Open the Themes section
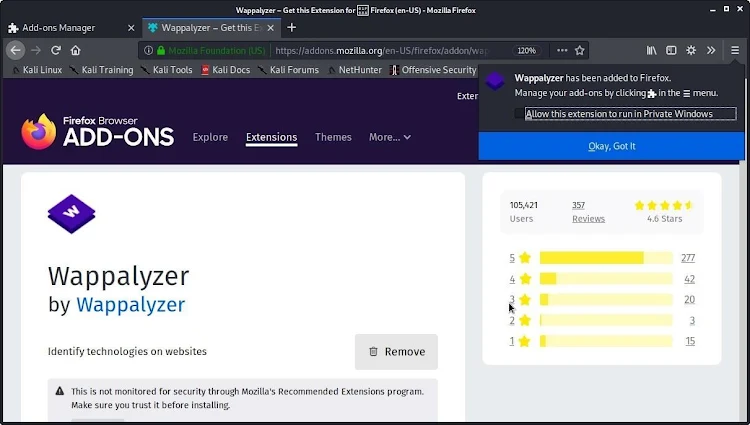750x425 pixels. point(333,137)
